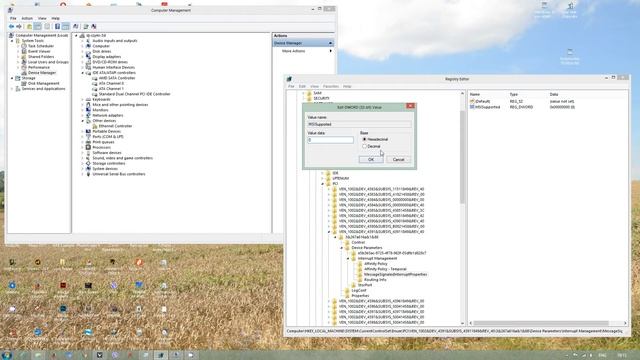Image resolution: width=640 pixels, height=360 pixels.
Task: Select Standard Dual Channel PCI IDE Controller
Action: point(134,94)
